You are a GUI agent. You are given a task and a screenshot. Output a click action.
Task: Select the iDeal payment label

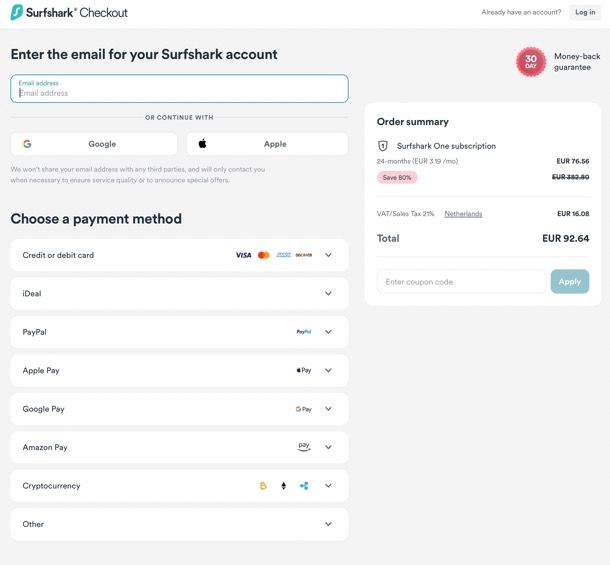coord(32,293)
